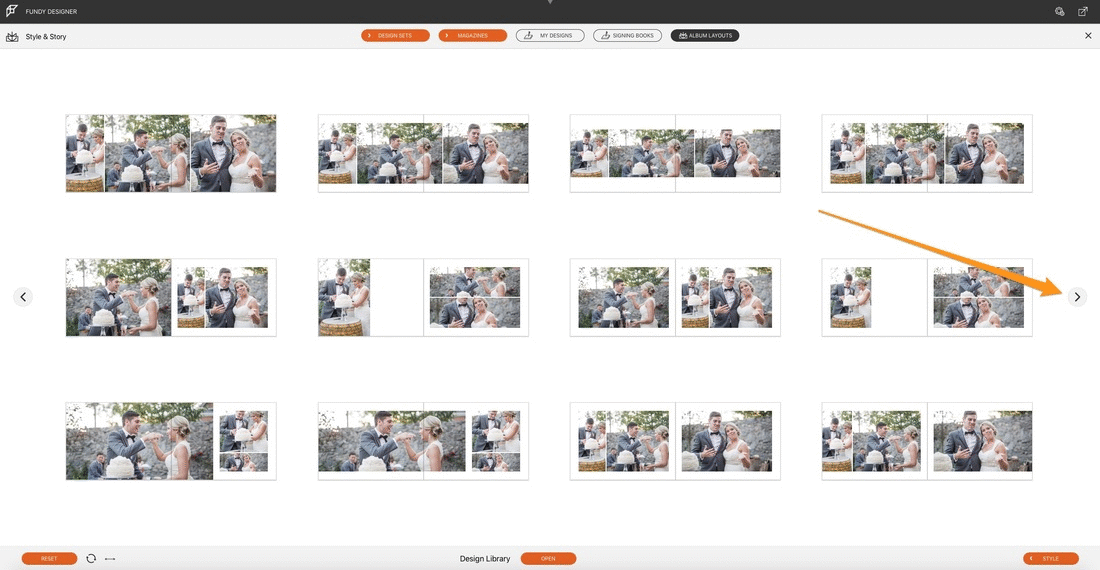Select first bottom-row layout with full-bleed large photo
Screen dimensions: 1100x570
(171, 441)
